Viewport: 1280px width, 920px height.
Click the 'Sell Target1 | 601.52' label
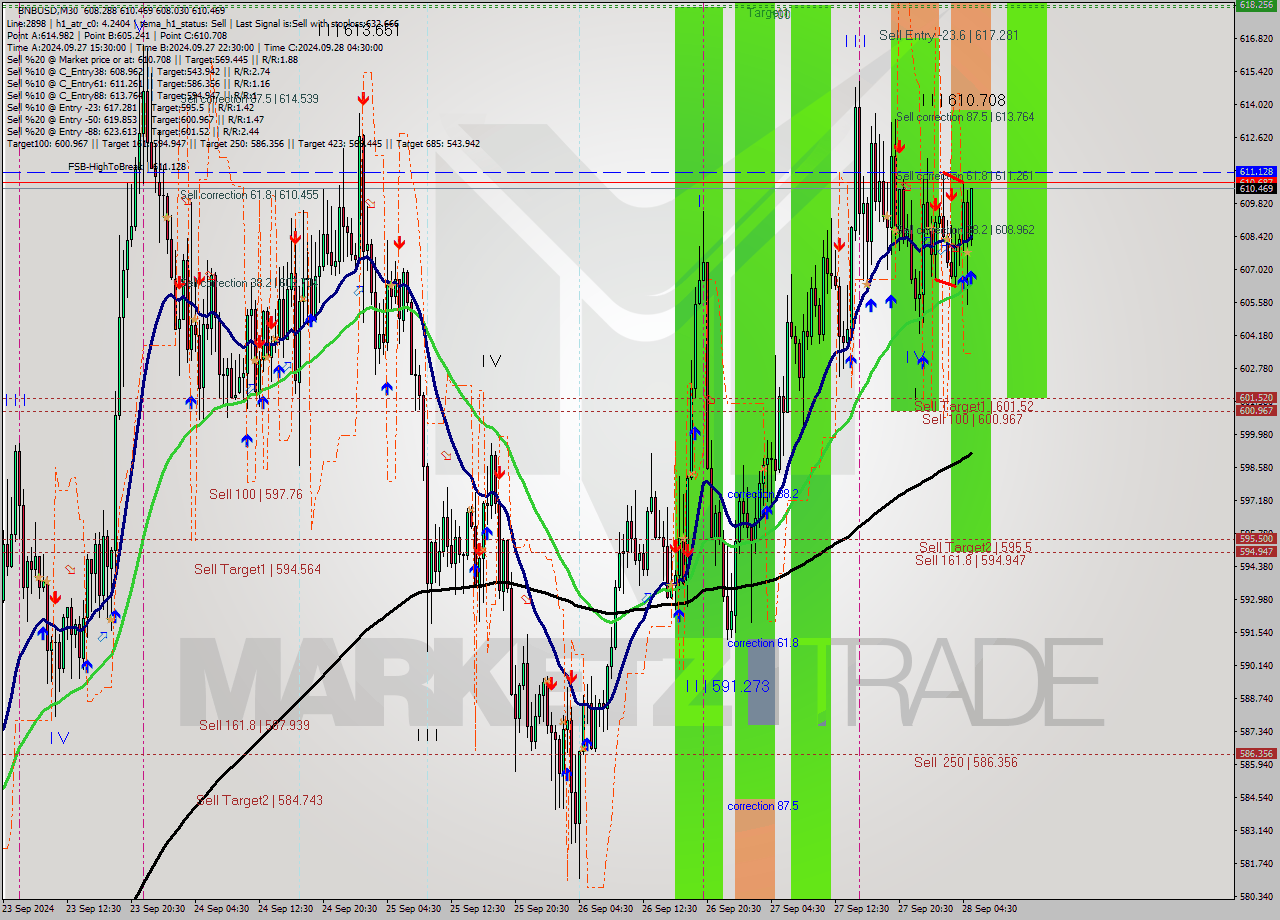[974, 406]
